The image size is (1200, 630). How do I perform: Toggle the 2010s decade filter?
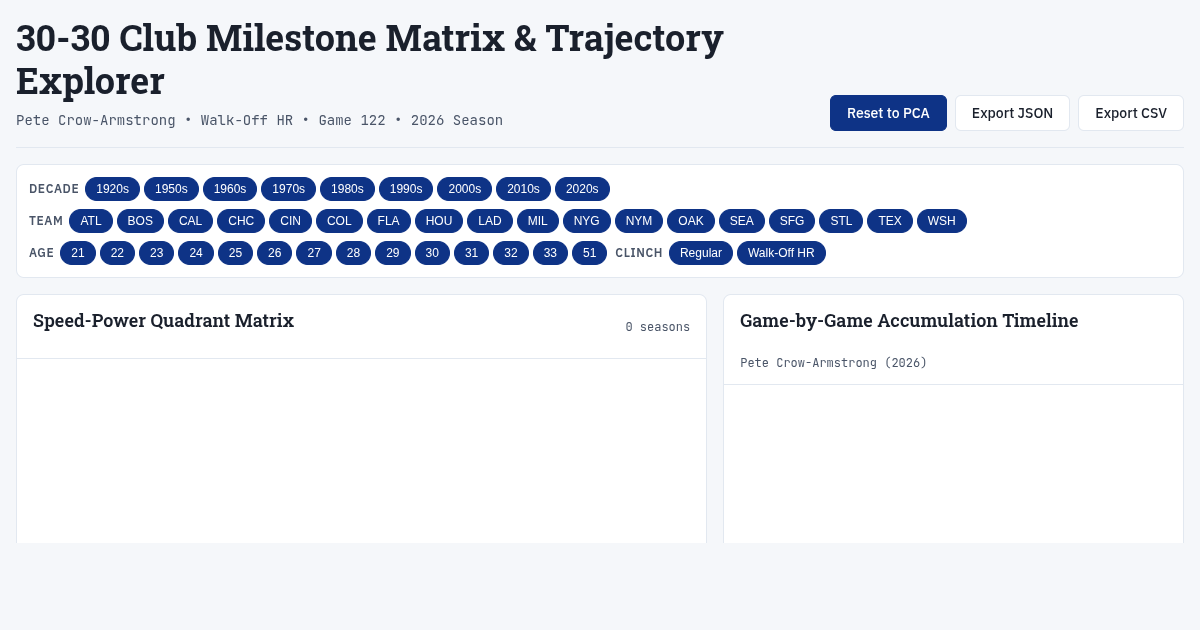pyautogui.click(x=523, y=189)
